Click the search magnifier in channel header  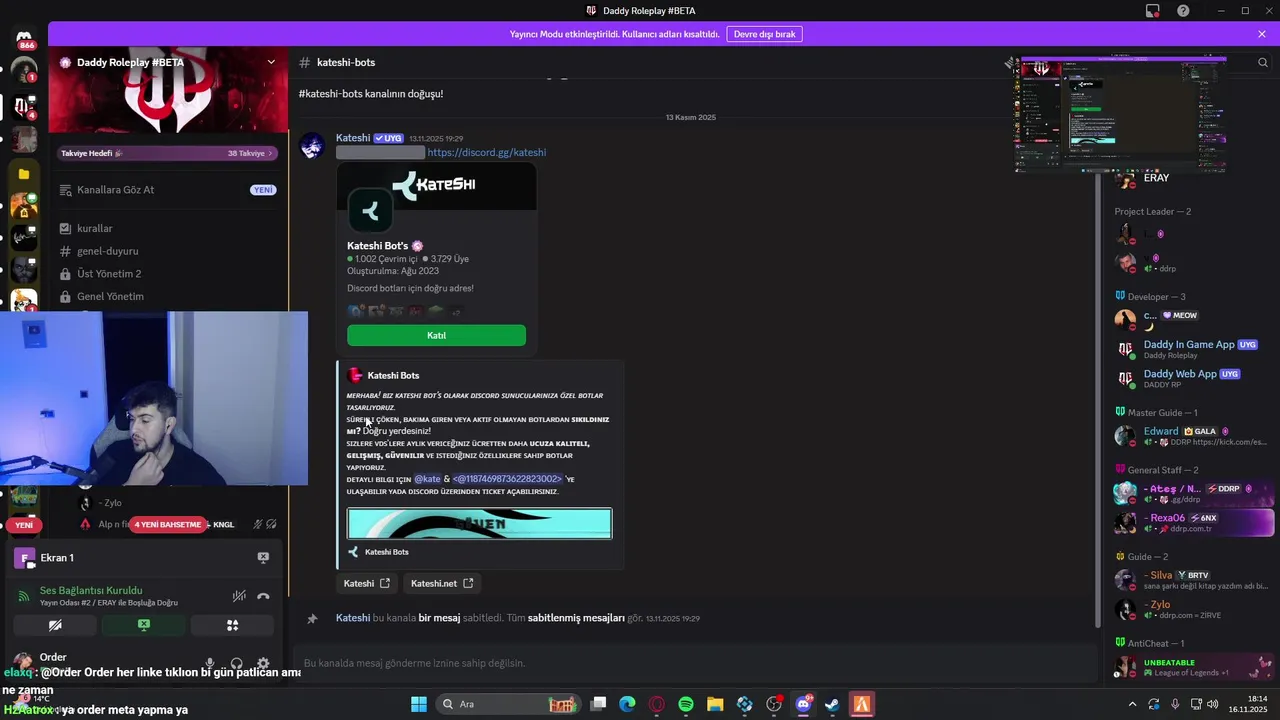click(x=1263, y=62)
